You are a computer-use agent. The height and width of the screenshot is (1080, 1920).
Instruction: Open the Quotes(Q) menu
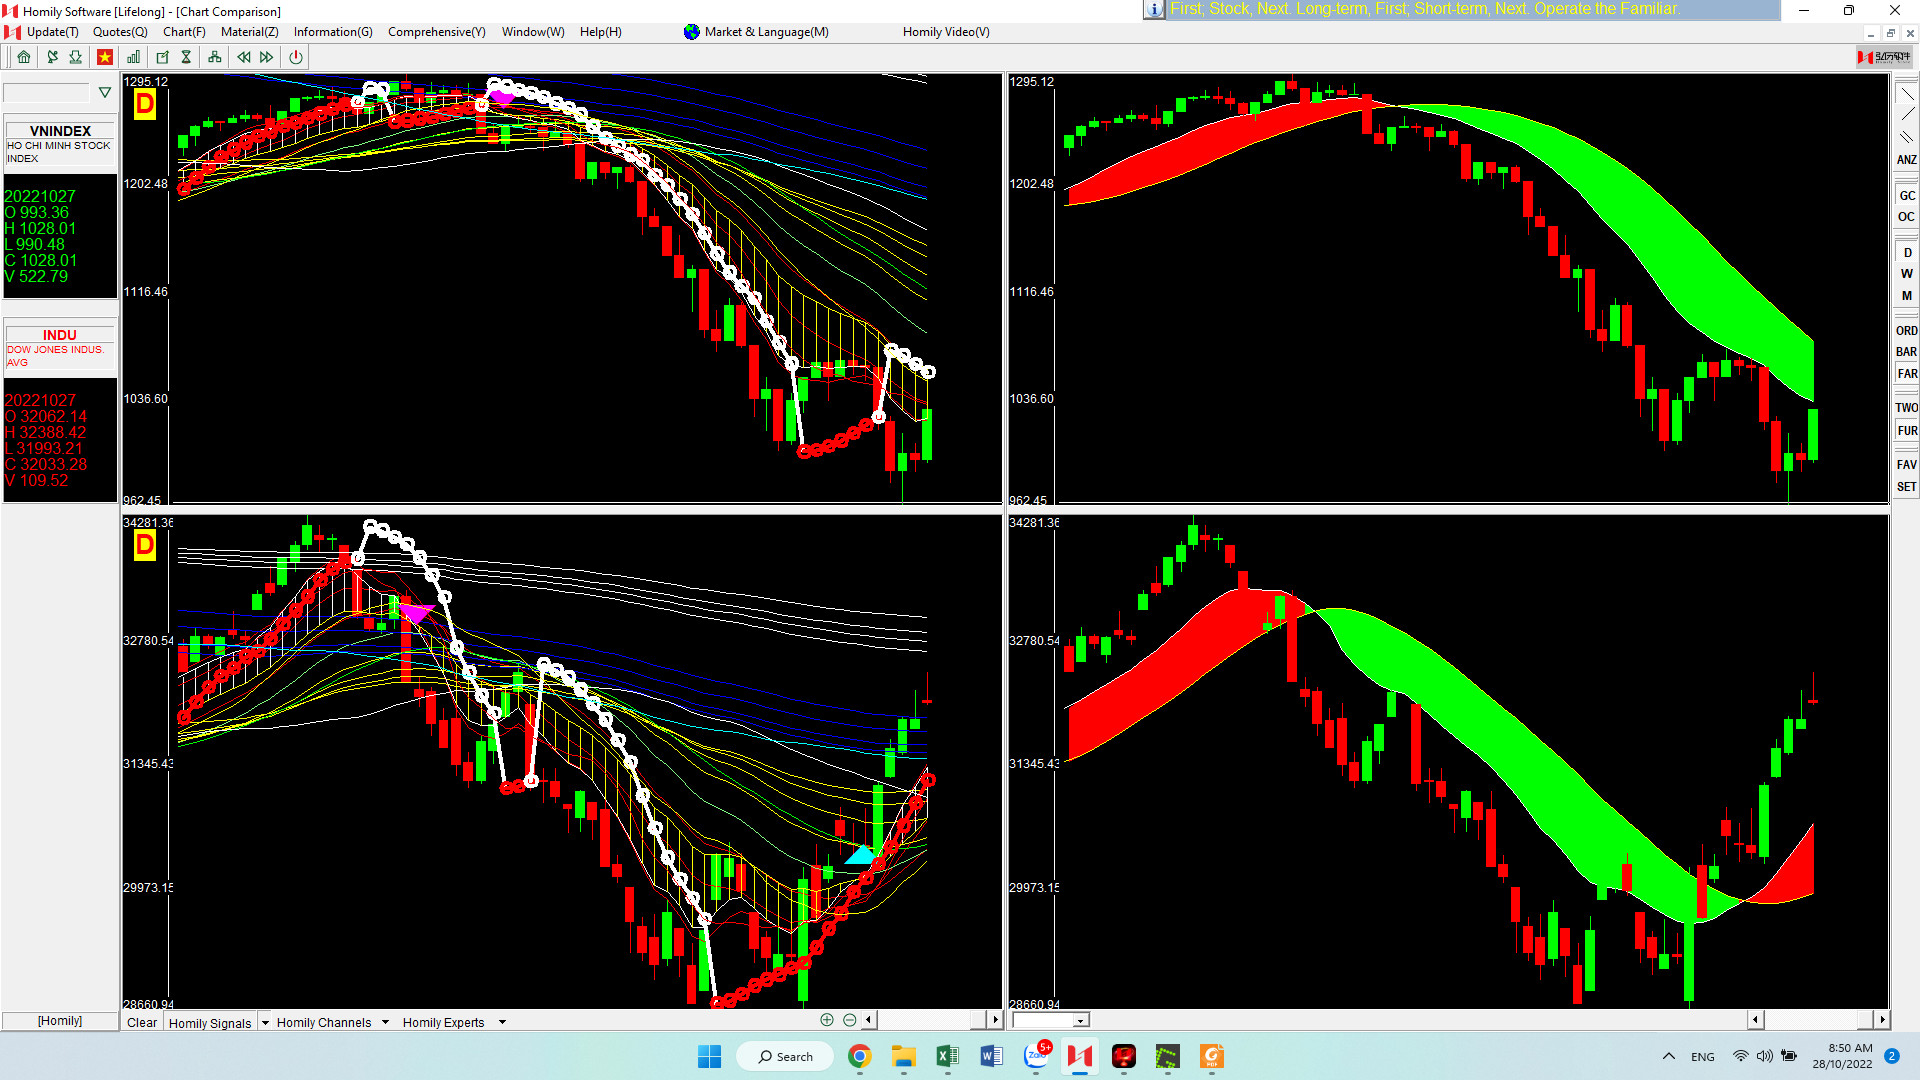[120, 32]
